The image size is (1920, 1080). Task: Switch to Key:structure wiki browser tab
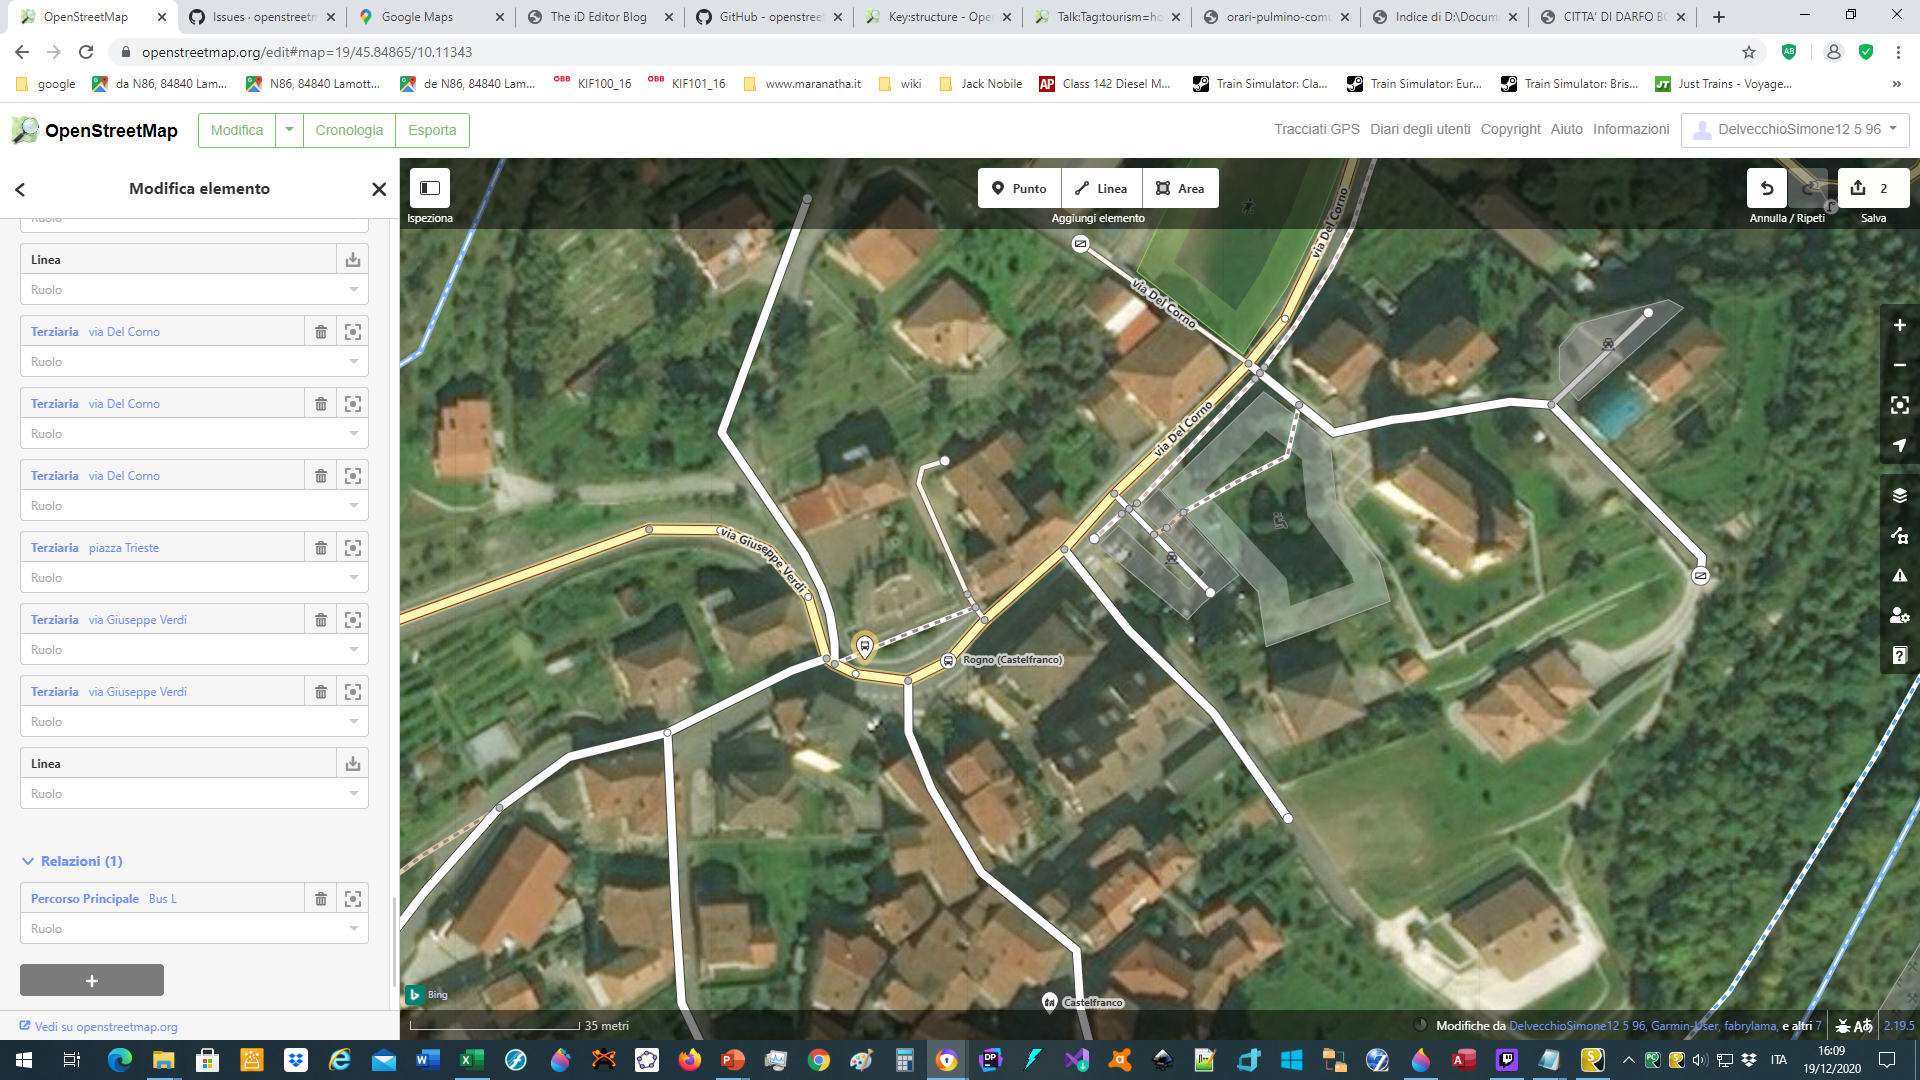coord(937,17)
